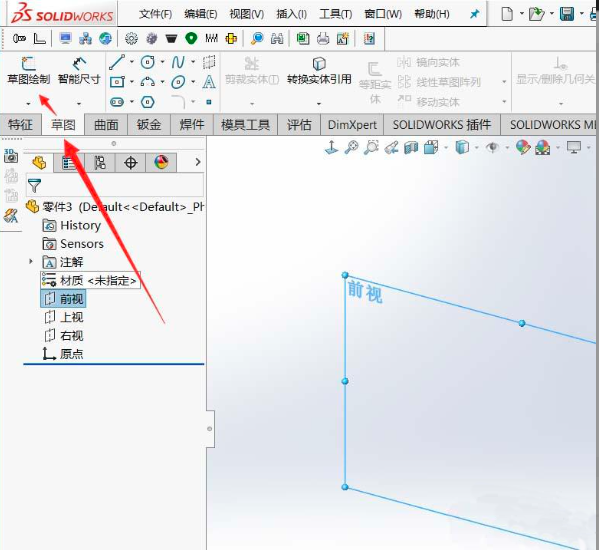Switch to the 钣金 (Sheet Metal) tab
Image resolution: width=599 pixels, height=550 pixels.
[x=149, y=125]
